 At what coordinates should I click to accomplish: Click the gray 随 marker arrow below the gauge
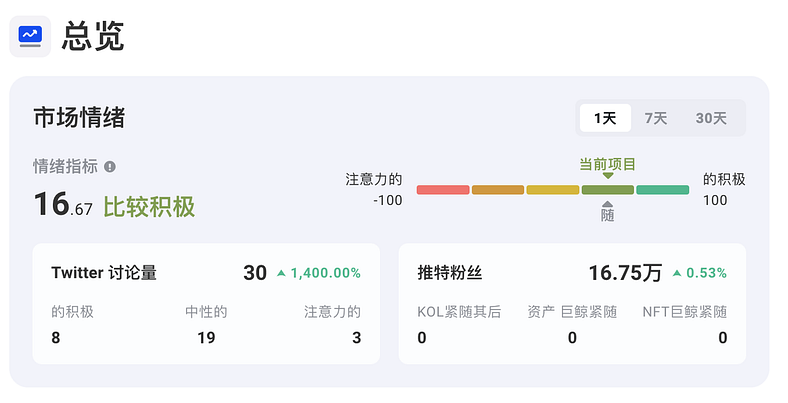608,204
